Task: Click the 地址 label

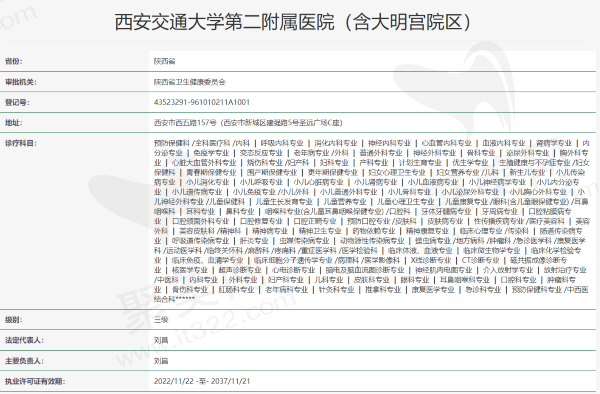Action: click(13, 123)
